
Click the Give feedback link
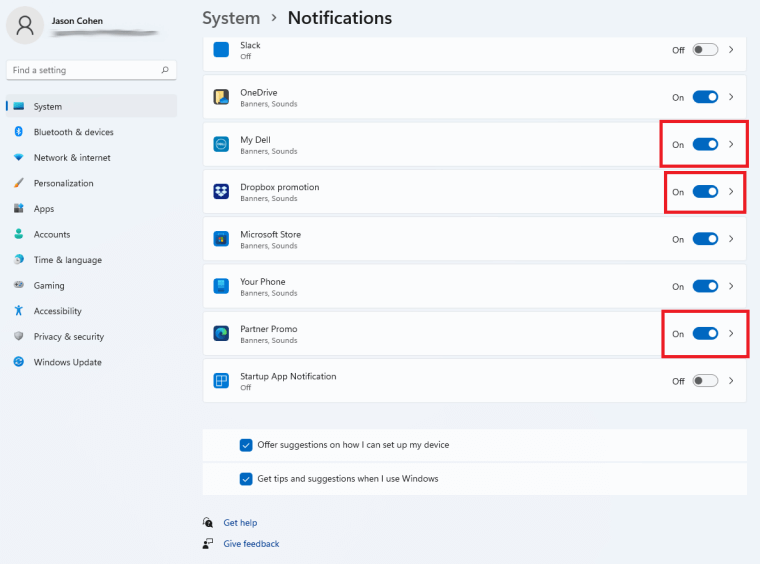251,544
